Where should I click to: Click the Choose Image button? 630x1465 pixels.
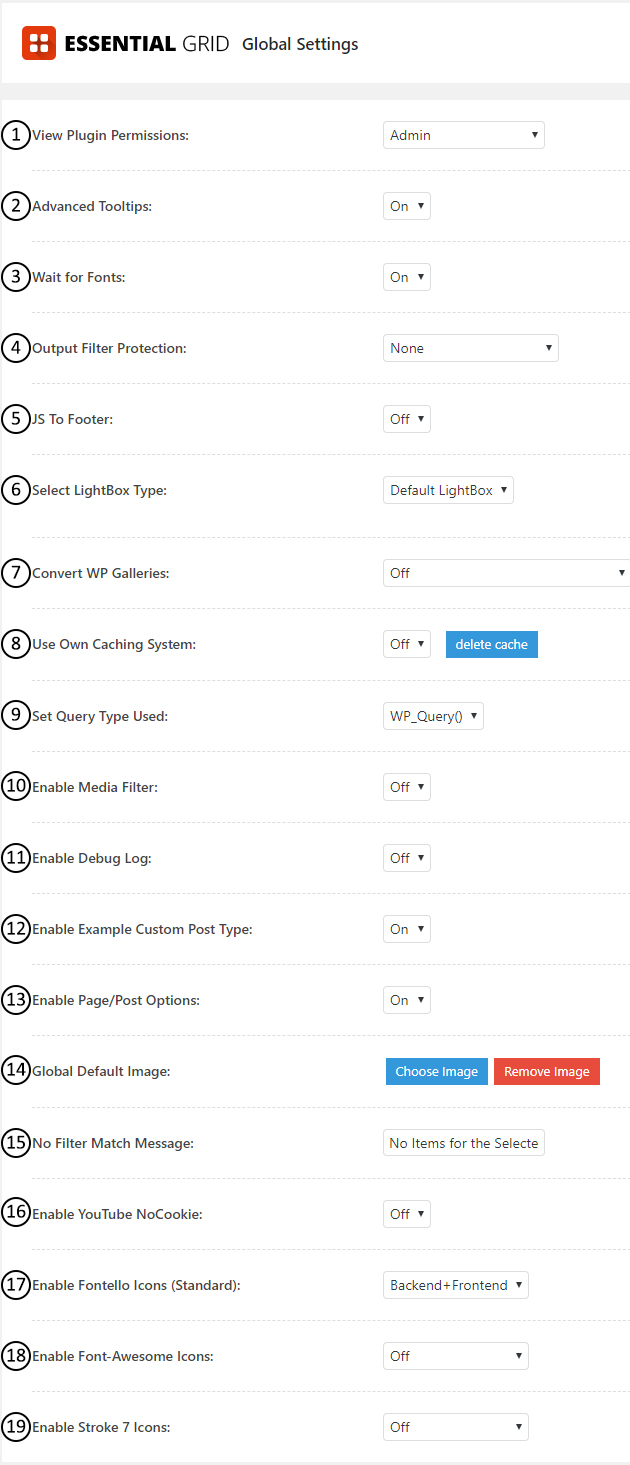pos(436,1071)
